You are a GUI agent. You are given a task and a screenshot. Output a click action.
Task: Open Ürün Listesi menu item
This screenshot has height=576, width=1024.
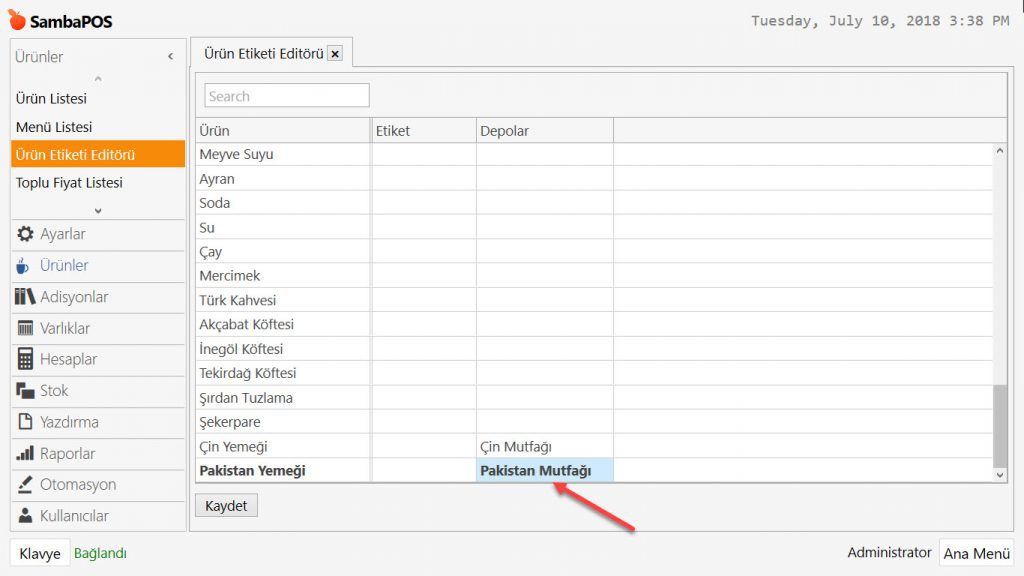point(51,99)
